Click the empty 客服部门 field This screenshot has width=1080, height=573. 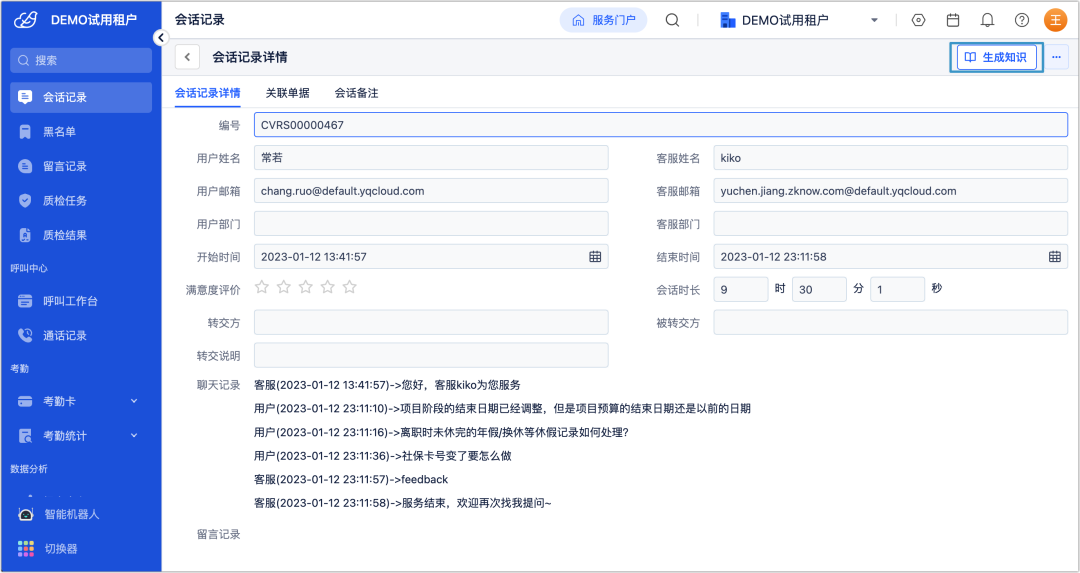tap(891, 224)
